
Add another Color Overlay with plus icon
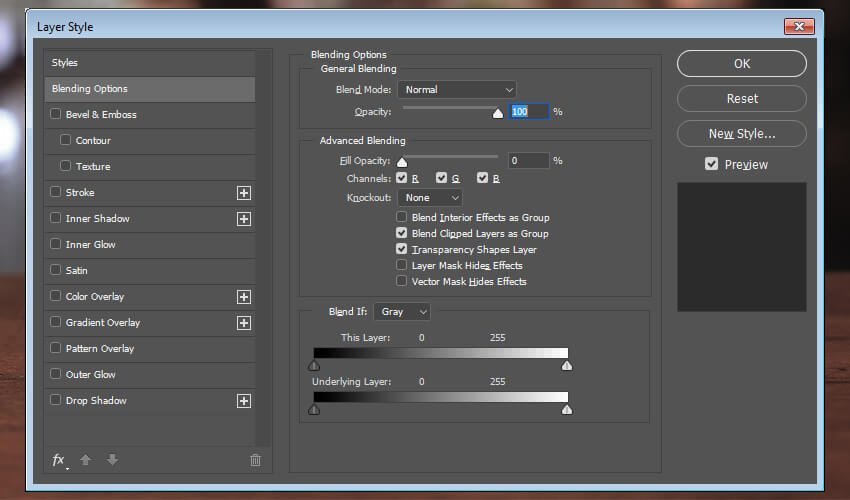[244, 297]
